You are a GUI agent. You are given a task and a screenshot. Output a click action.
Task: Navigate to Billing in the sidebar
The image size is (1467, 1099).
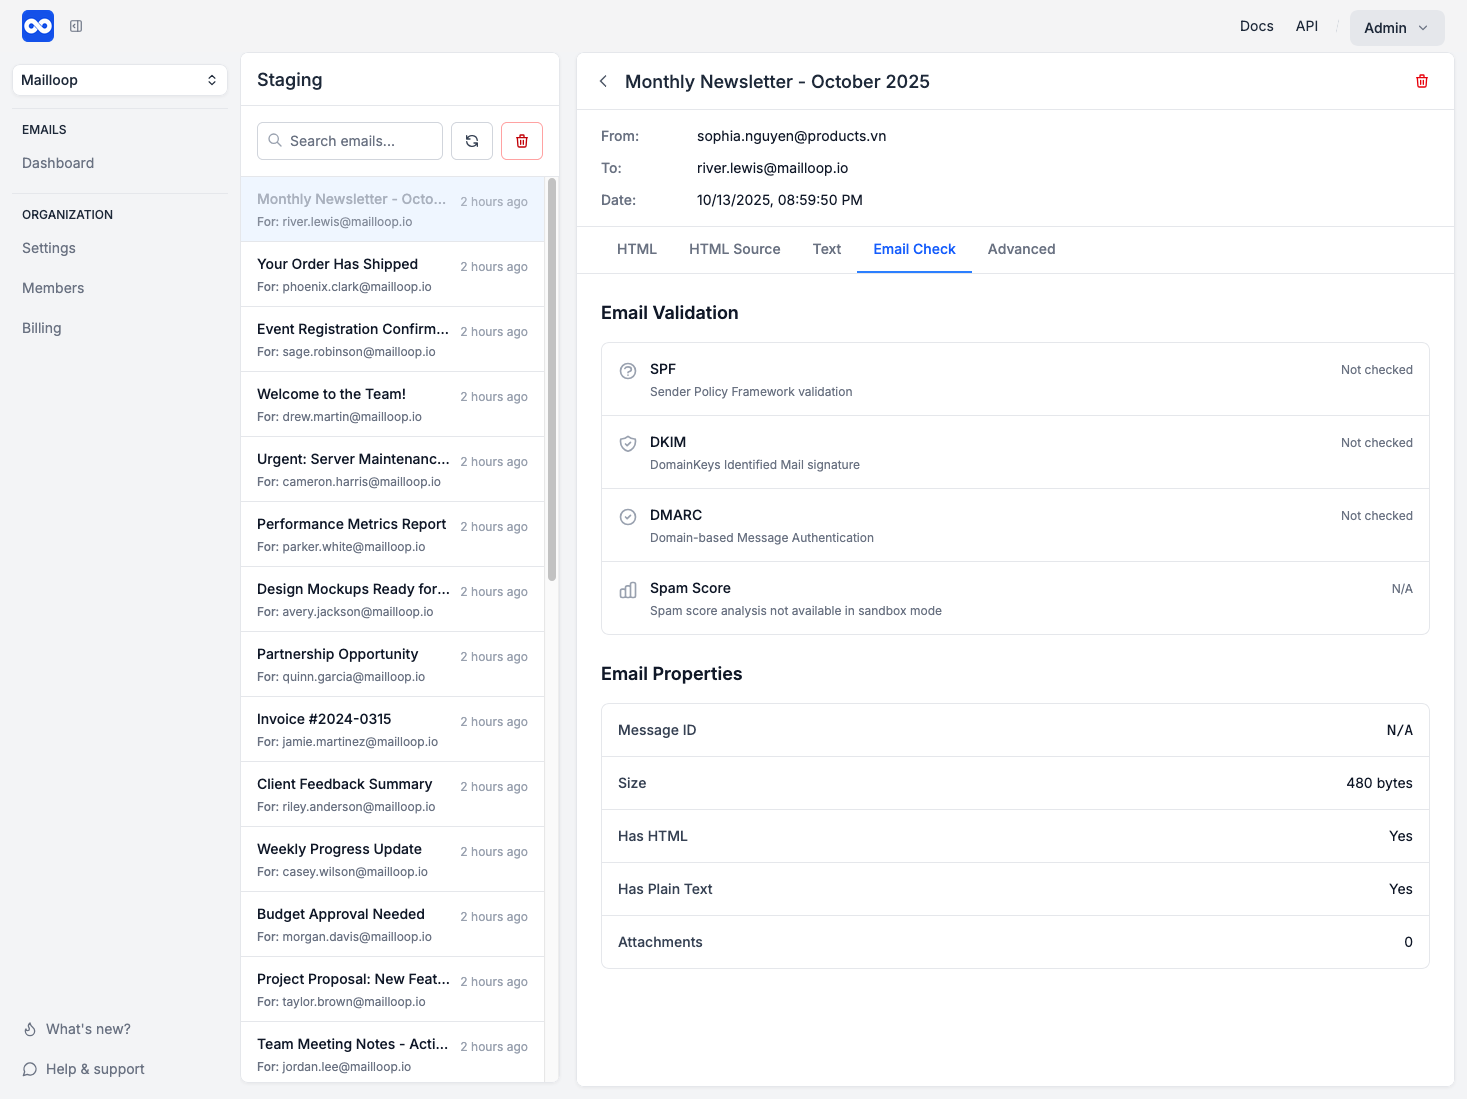coord(41,327)
